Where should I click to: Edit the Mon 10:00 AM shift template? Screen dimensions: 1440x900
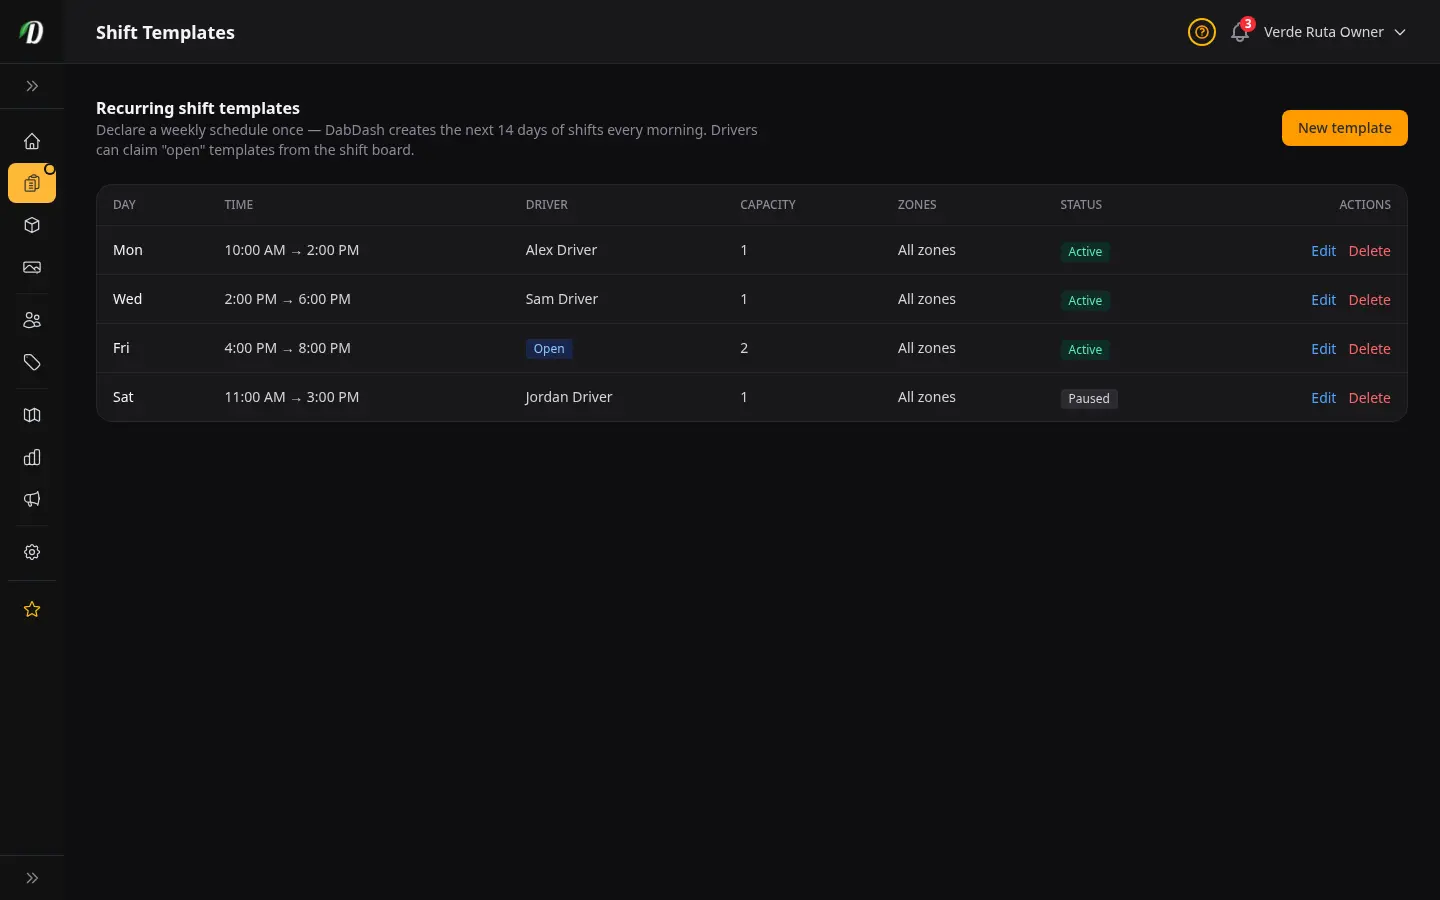pos(1323,251)
